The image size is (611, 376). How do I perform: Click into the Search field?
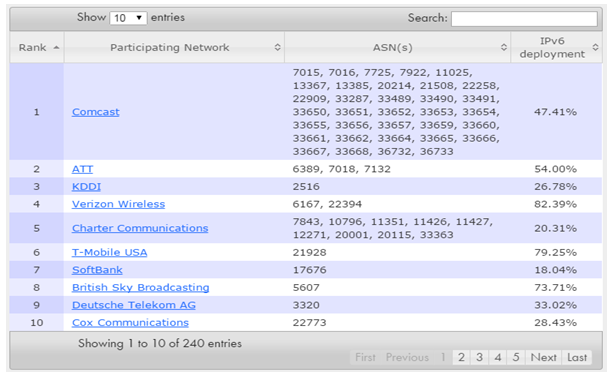tap(524, 18)
